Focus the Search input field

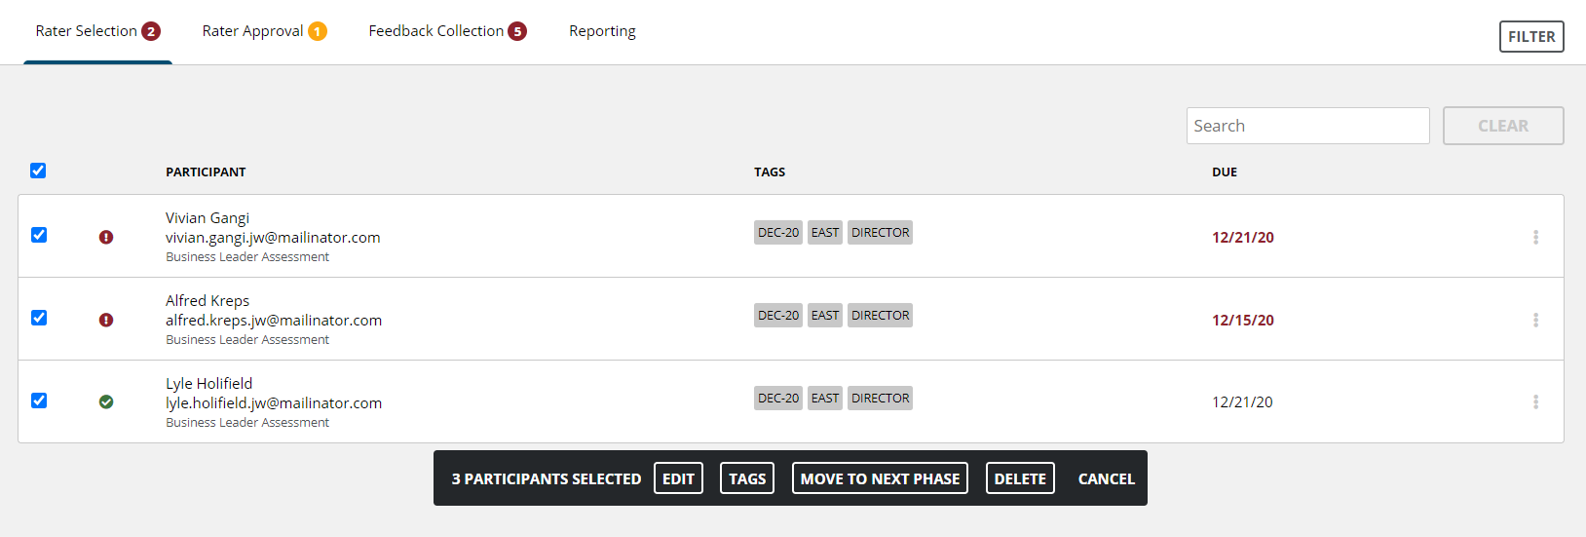[x=1308, y=126]
